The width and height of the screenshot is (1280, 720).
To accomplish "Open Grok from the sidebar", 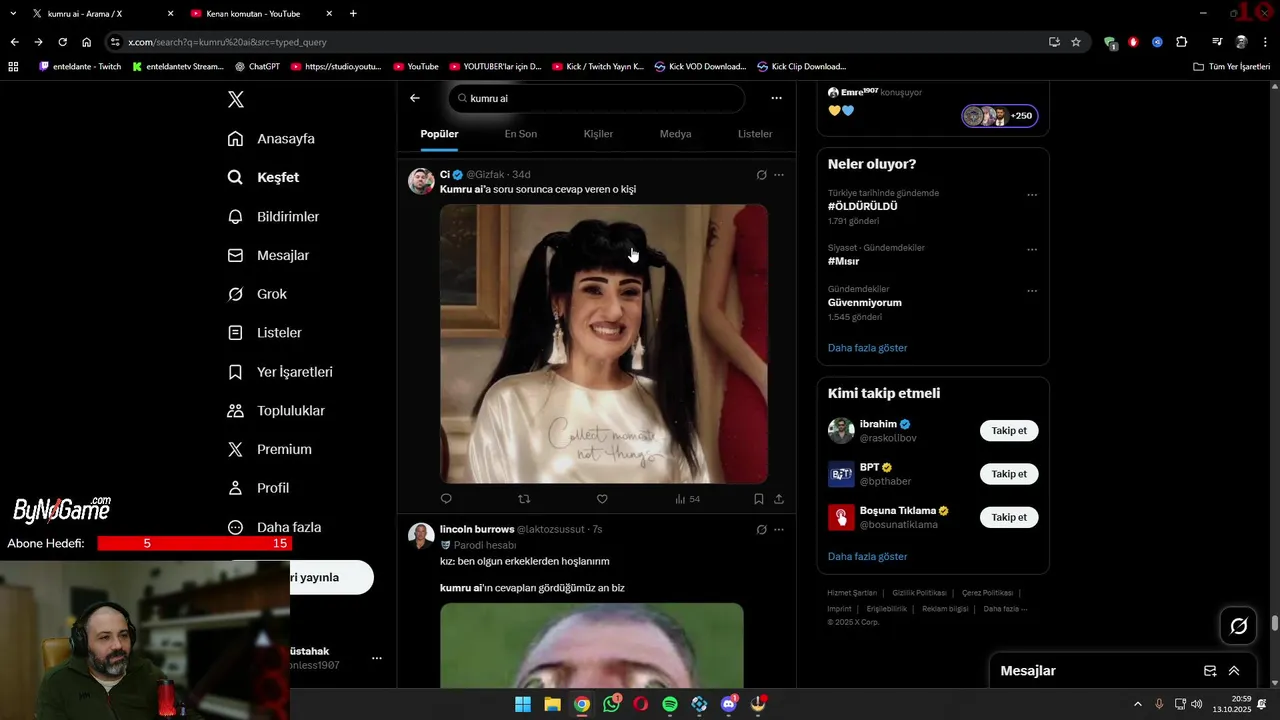I will [x=257, y=294].
